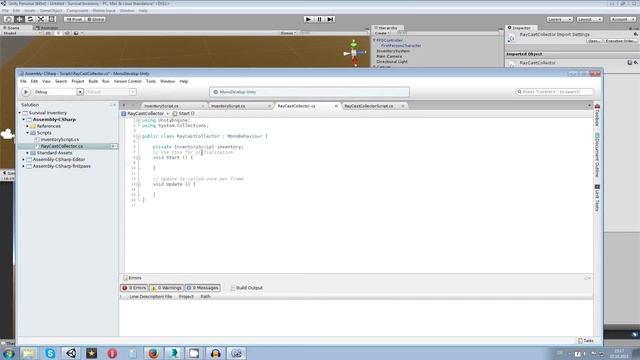Open Unity from Windows taskbar

[x=71, y=353]
